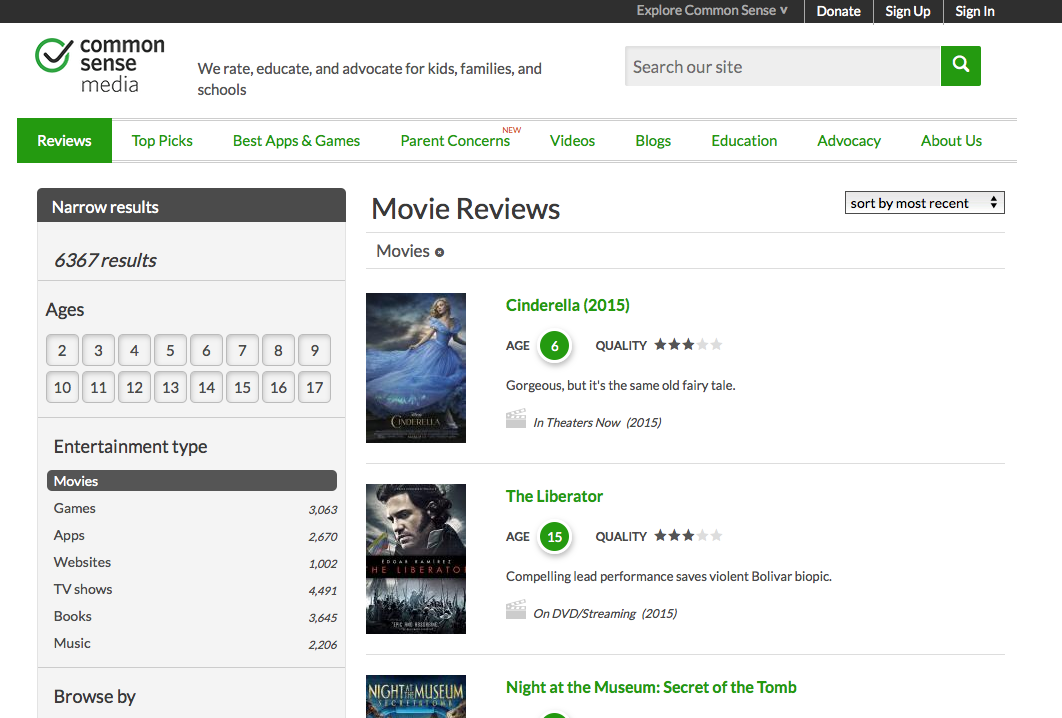This screenshot has height=718, width=1062.
Task: Open the Reviews tab
Action: 64,140
